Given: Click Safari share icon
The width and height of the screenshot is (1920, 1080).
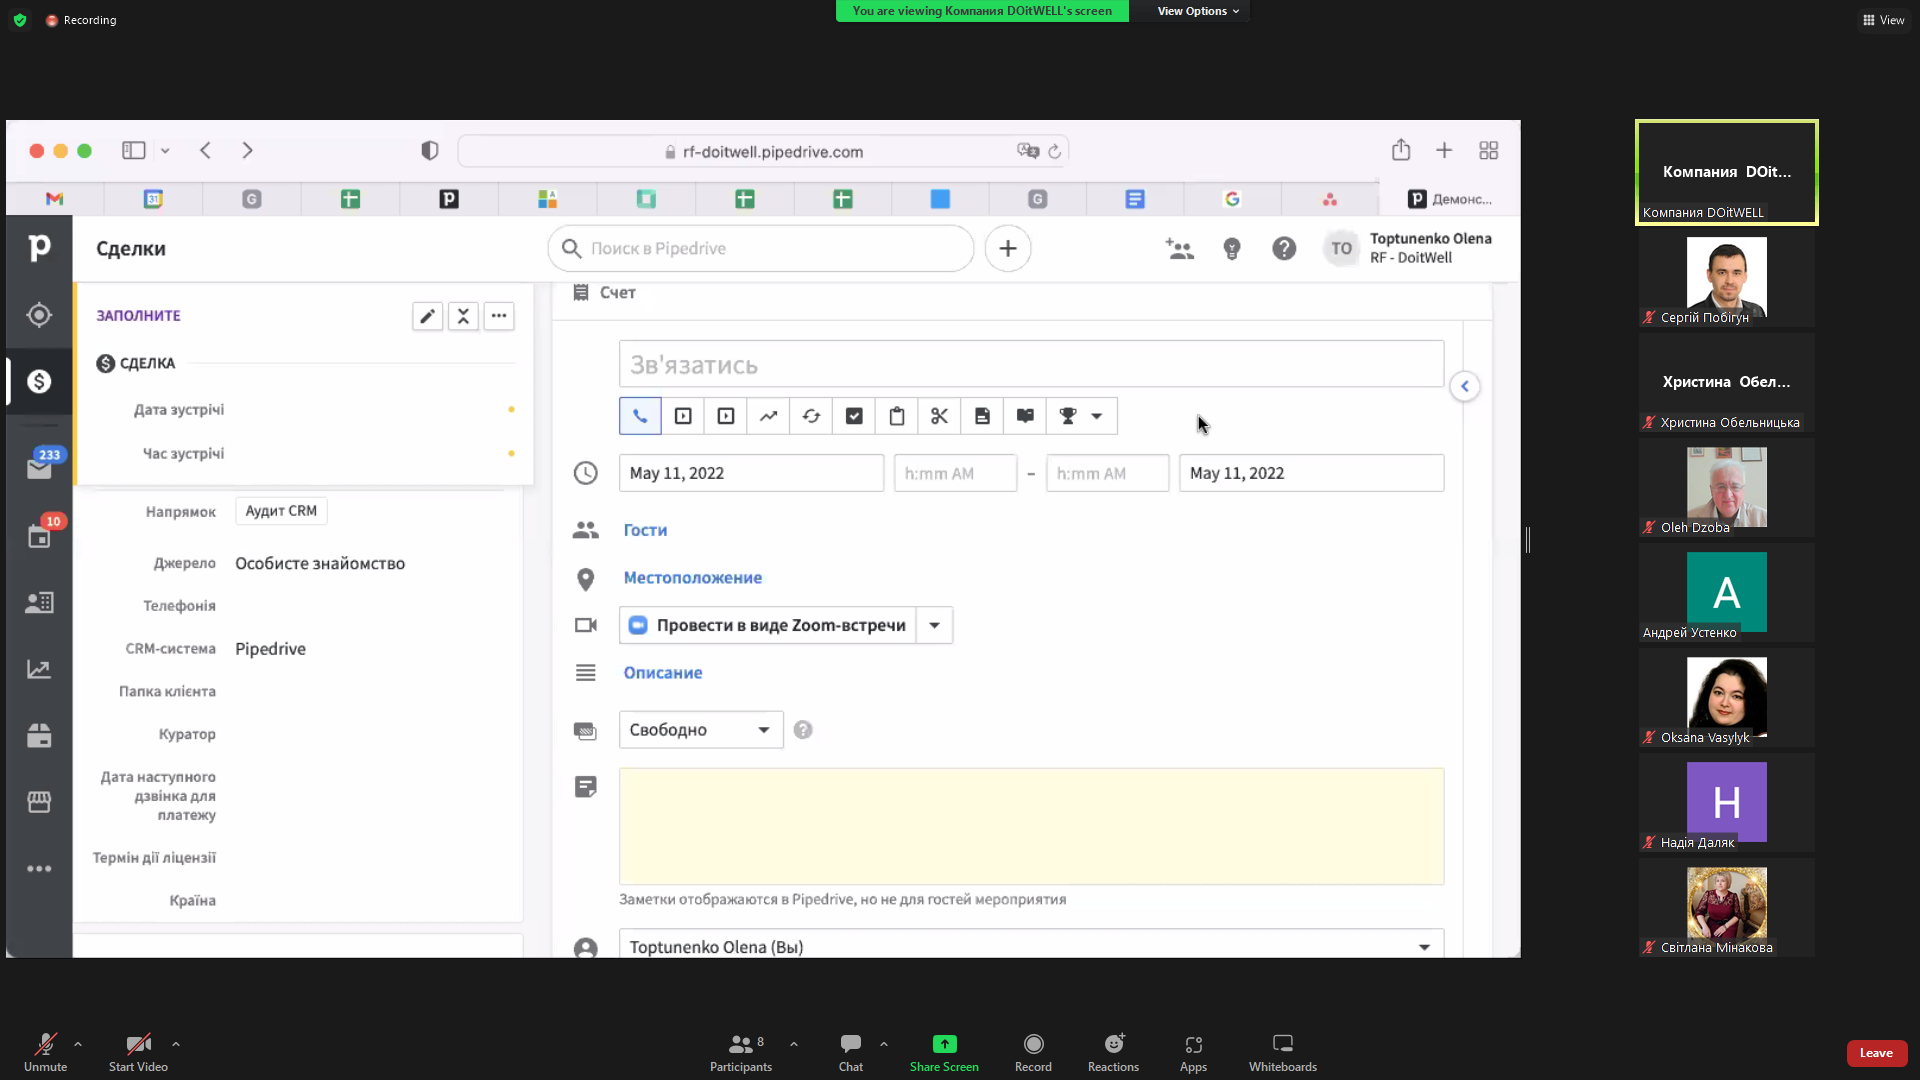Looking at the screenshot, I should [1400, 150].
